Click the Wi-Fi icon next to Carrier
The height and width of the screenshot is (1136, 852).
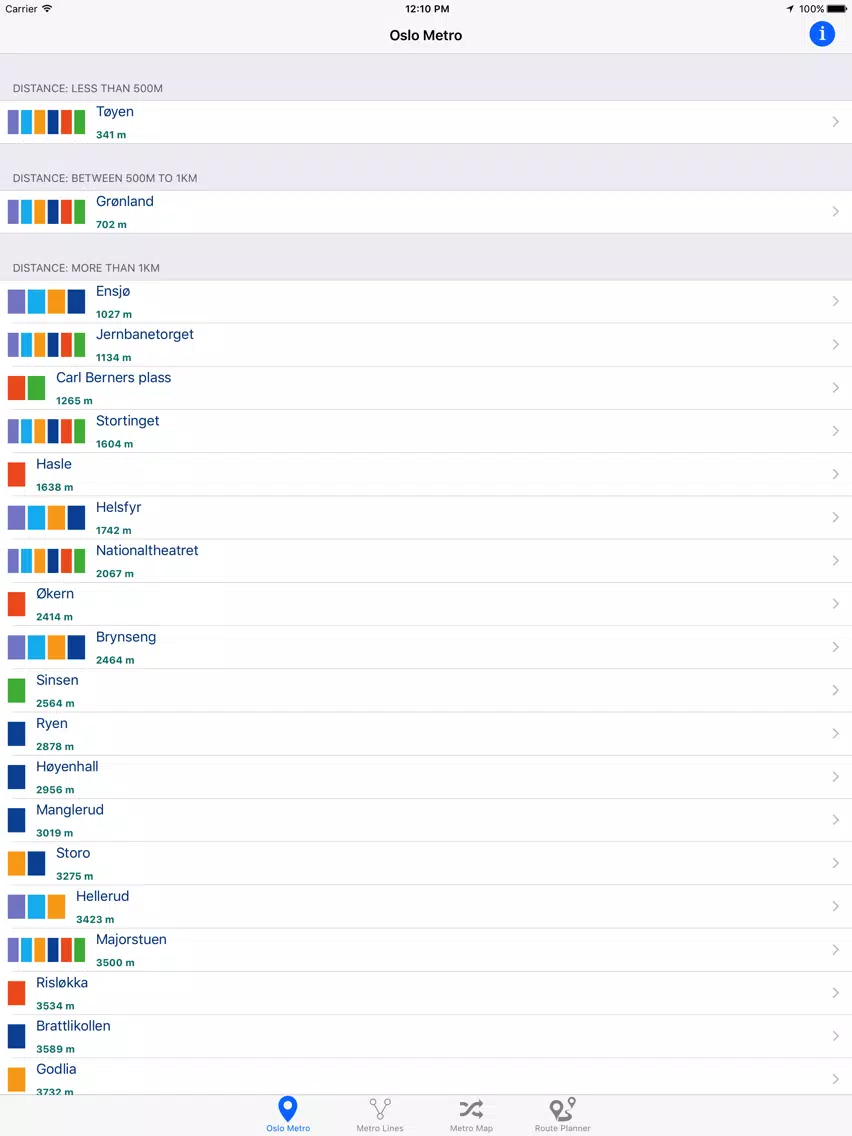pyautogui.click(x=47, y=9)
